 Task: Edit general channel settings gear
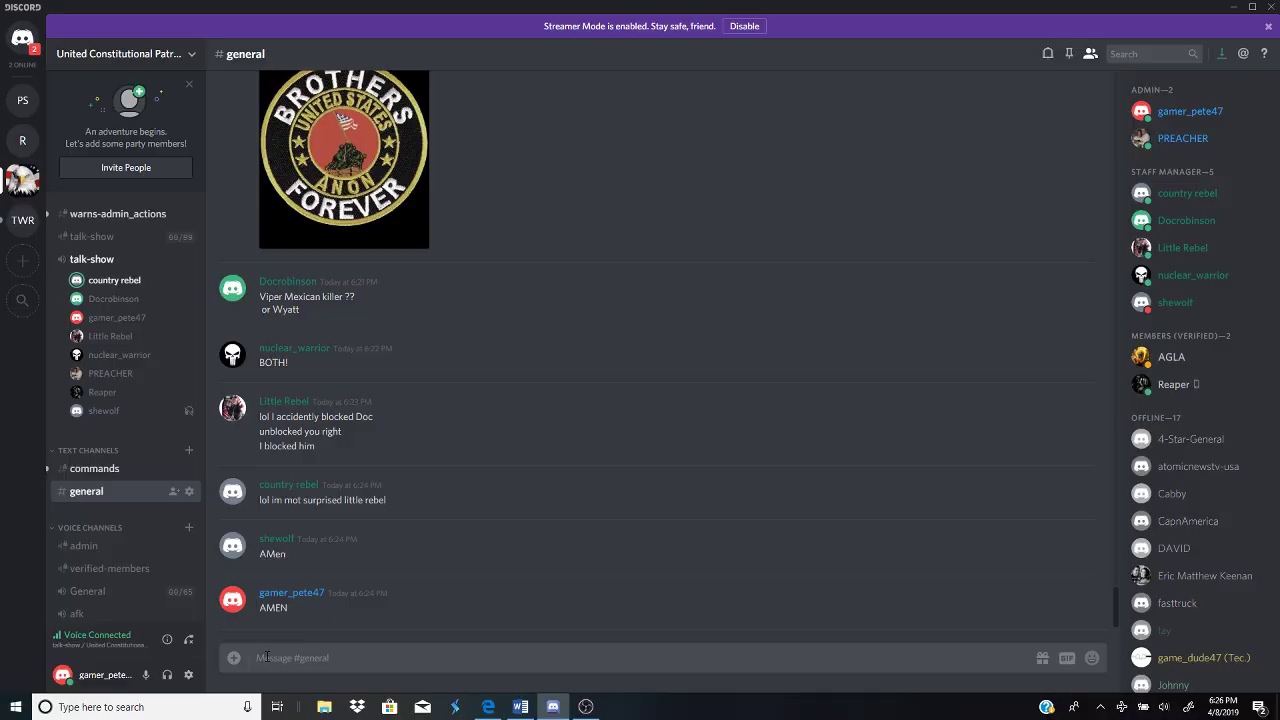tap(189, 492)
